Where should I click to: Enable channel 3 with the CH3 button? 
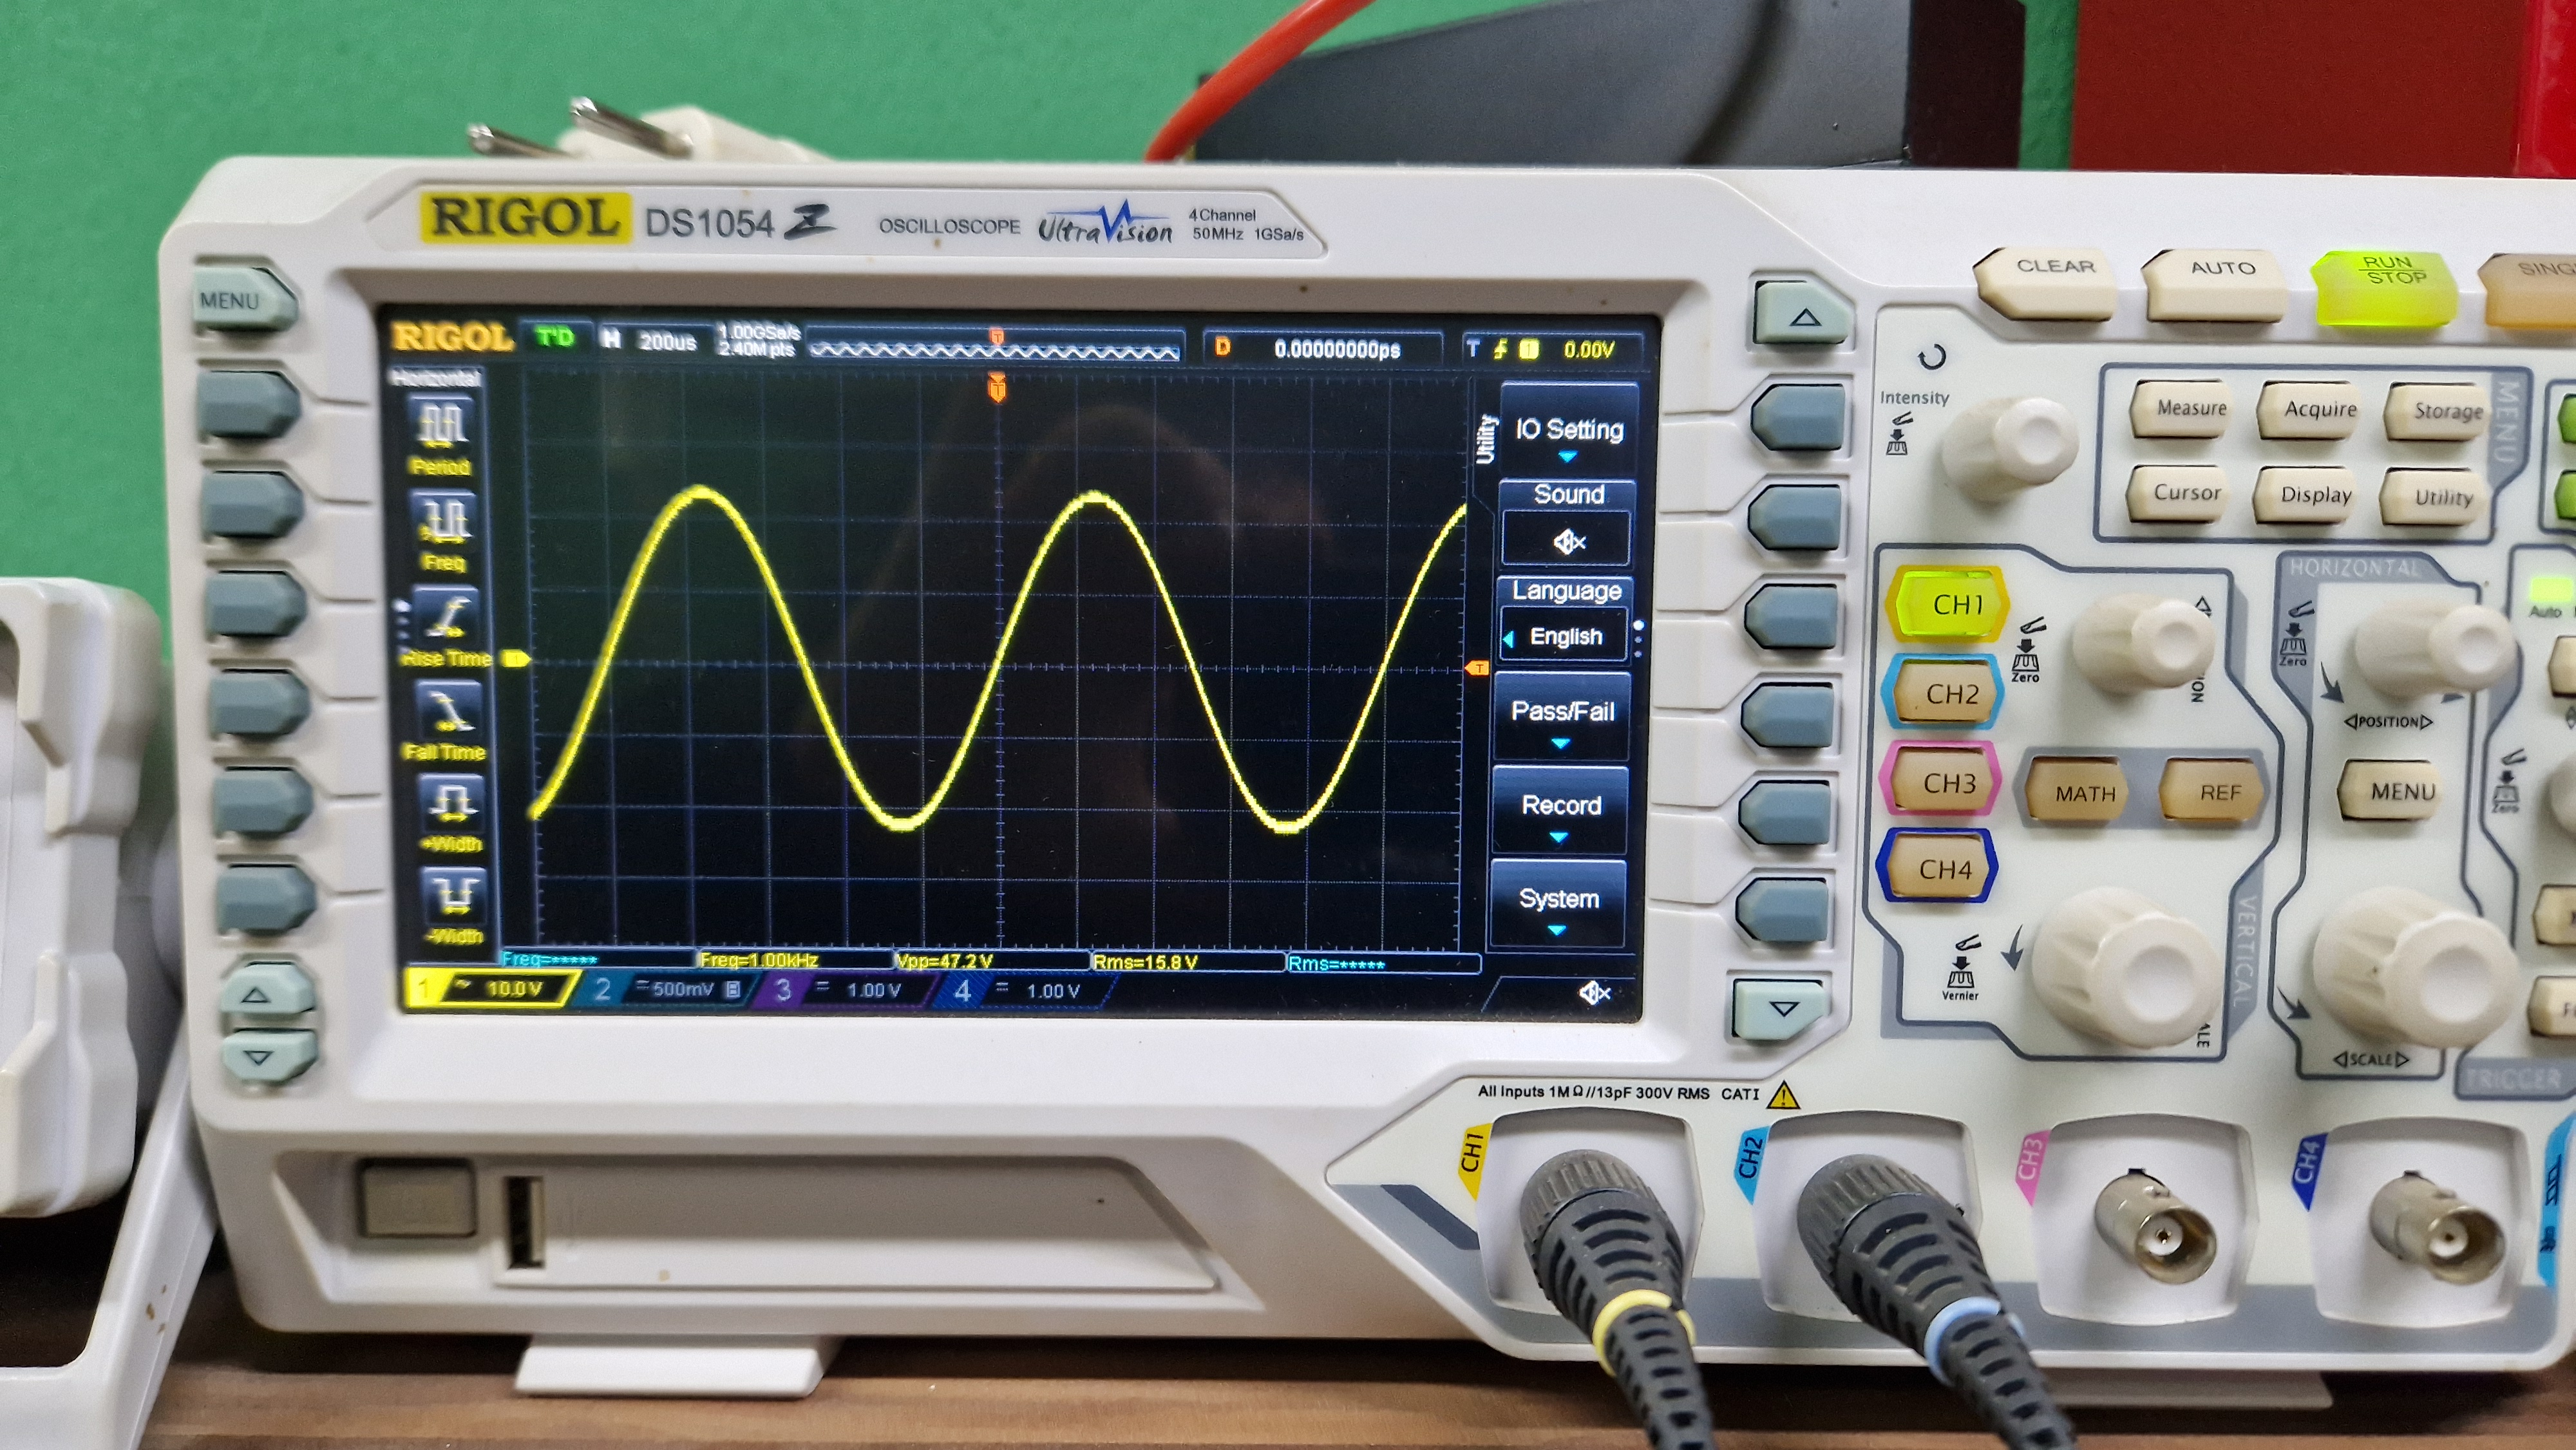click(x=1940, y=781)
